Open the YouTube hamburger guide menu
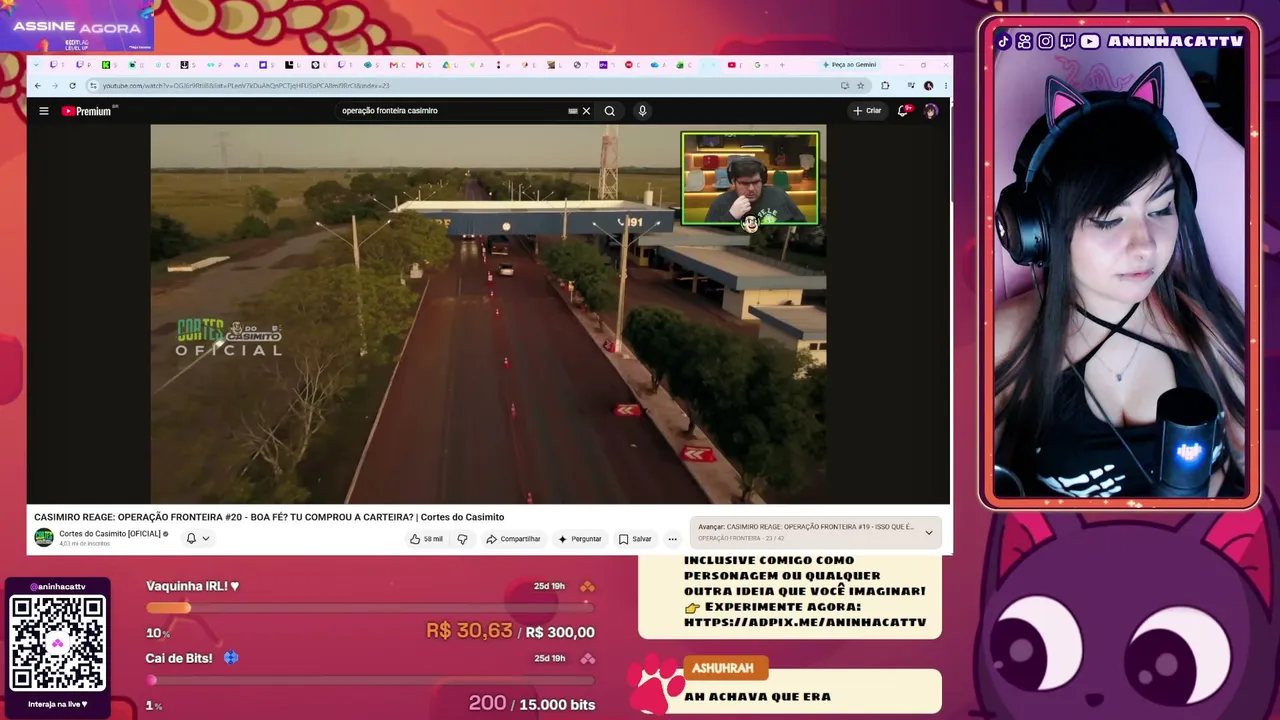 pyautogui.click(x=44, y=111)
